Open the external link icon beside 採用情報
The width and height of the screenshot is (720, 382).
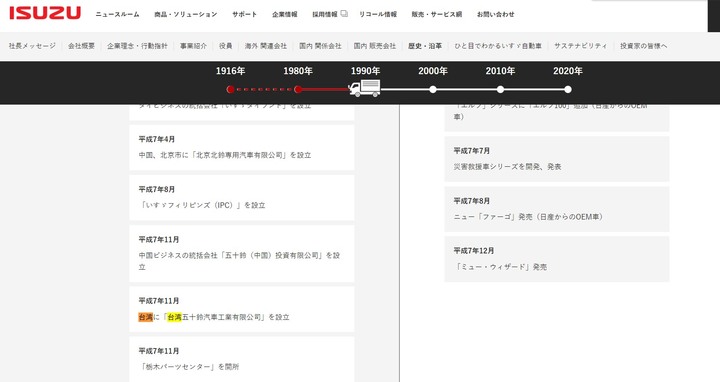click(x=344, y=14)
